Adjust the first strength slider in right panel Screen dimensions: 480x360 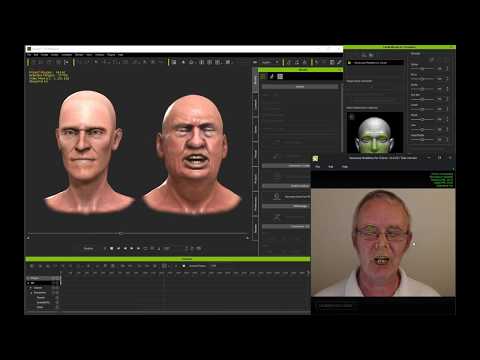(x=422, y=69)
